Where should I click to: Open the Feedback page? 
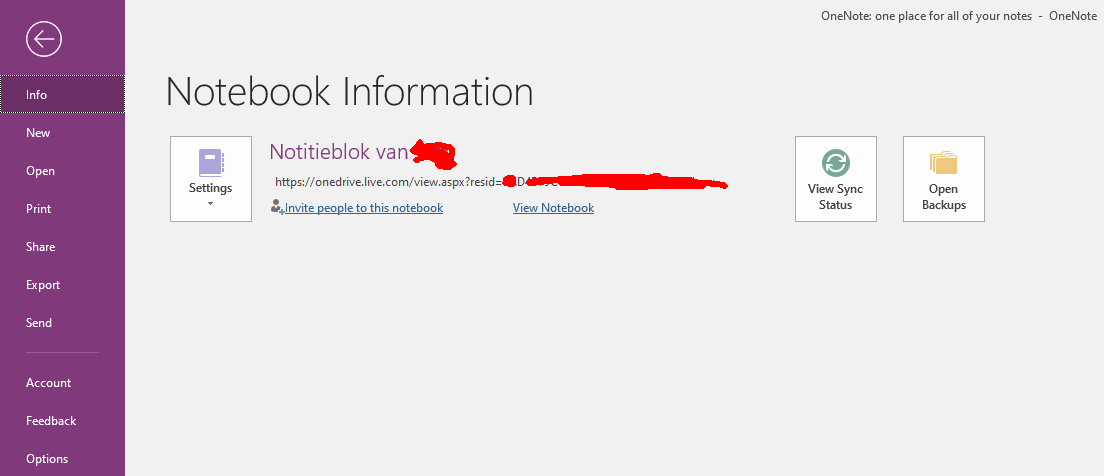pos(63,420)
